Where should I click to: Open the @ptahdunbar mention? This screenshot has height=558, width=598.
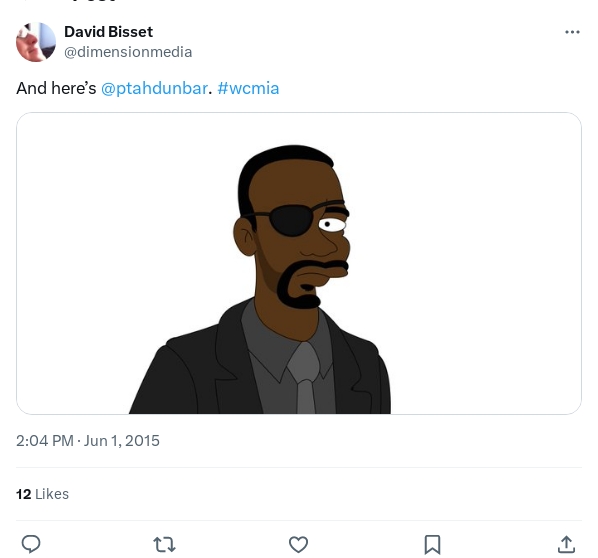point(154,88)
